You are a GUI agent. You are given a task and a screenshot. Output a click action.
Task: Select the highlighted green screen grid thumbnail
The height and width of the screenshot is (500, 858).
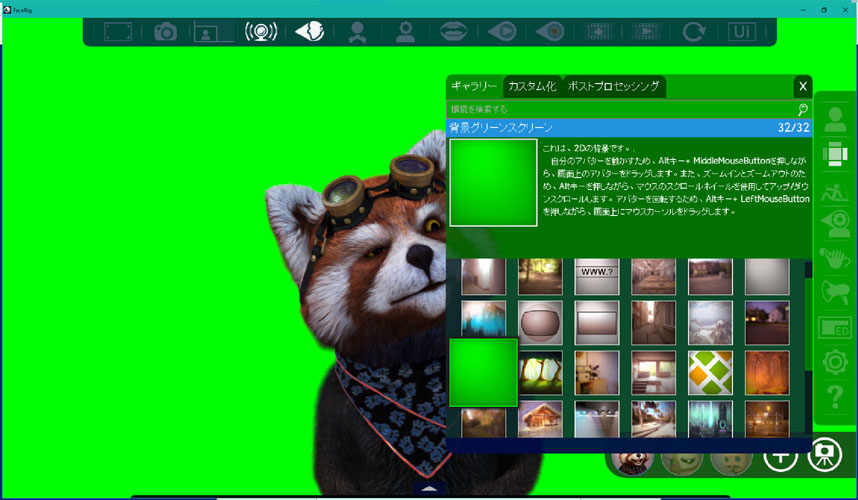483,372
